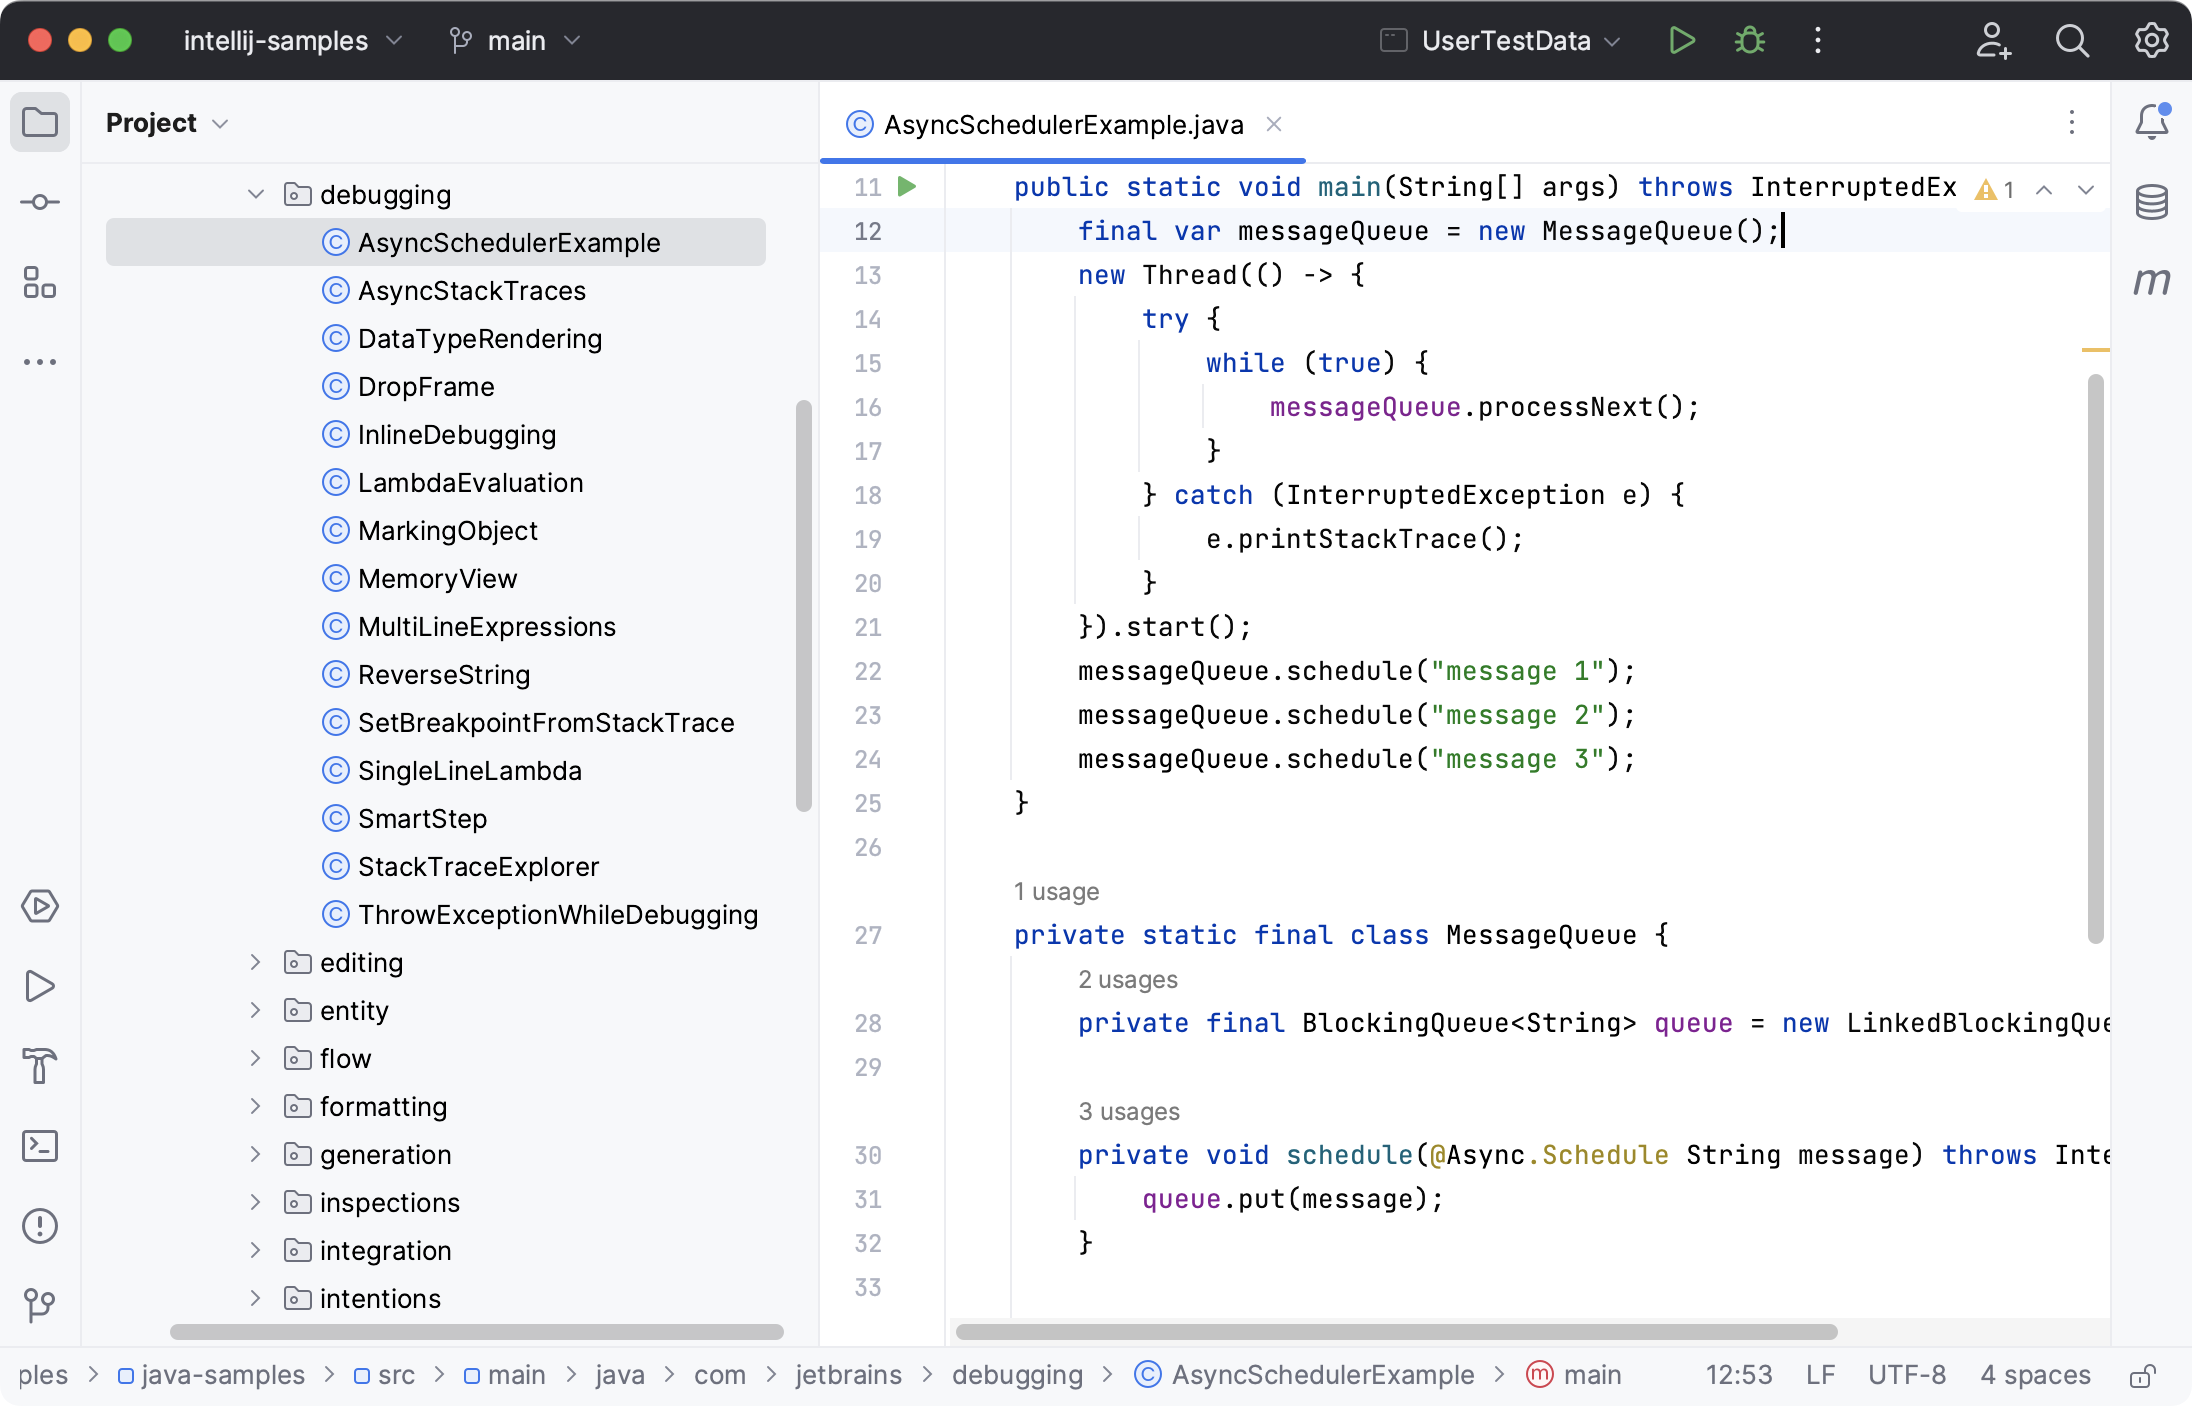Start debugging with the bug icon
The width and height of the screenshot is (2192, 1406).
click(1749, 40)
